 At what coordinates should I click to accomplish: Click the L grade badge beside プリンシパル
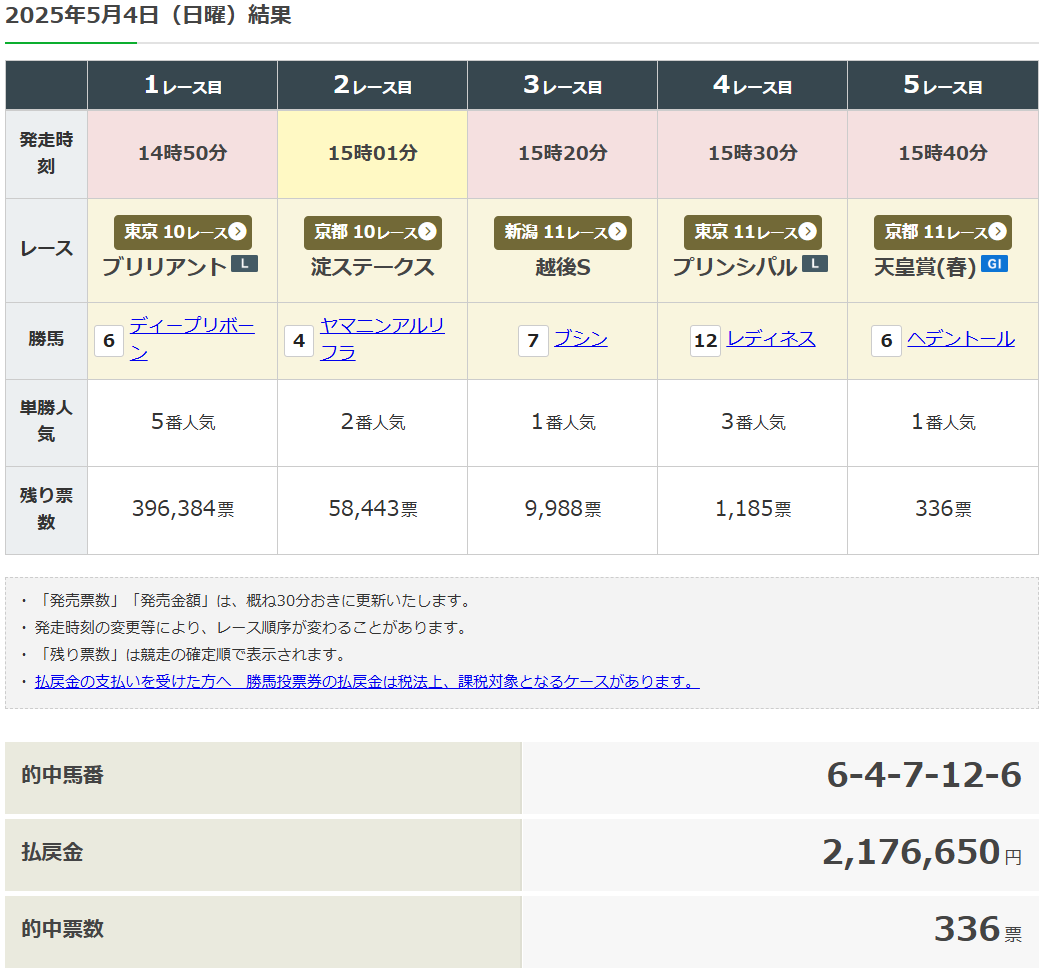click(x=815, y=264)
